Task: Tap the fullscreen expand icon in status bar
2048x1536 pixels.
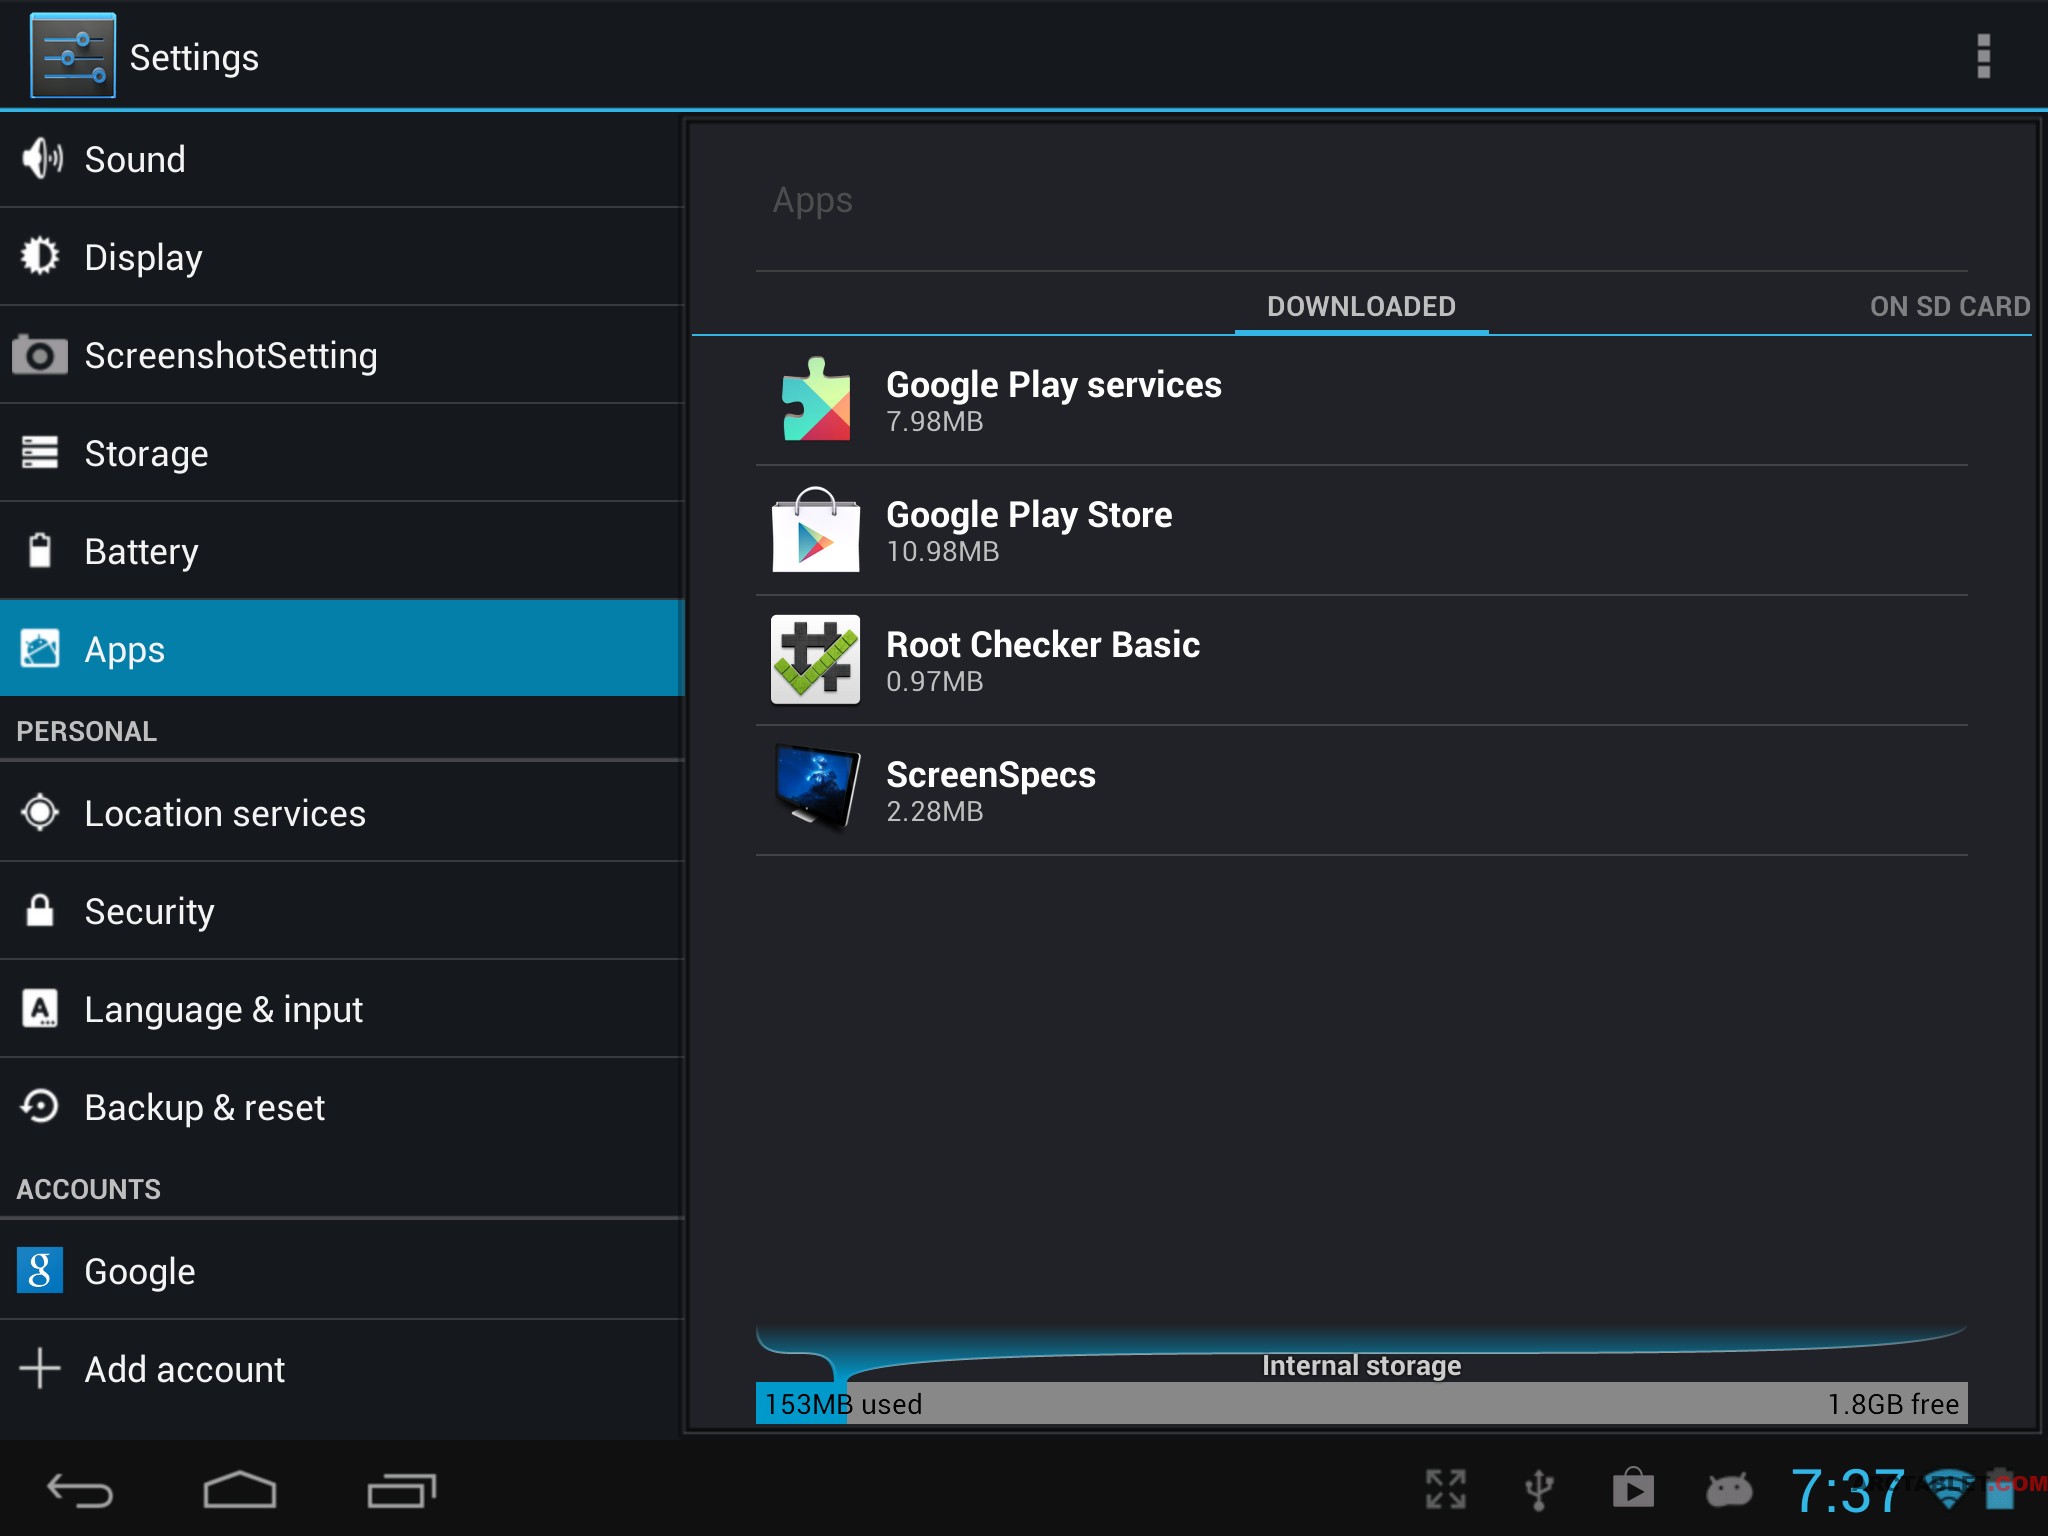Action: (x=1446, y=1490)
